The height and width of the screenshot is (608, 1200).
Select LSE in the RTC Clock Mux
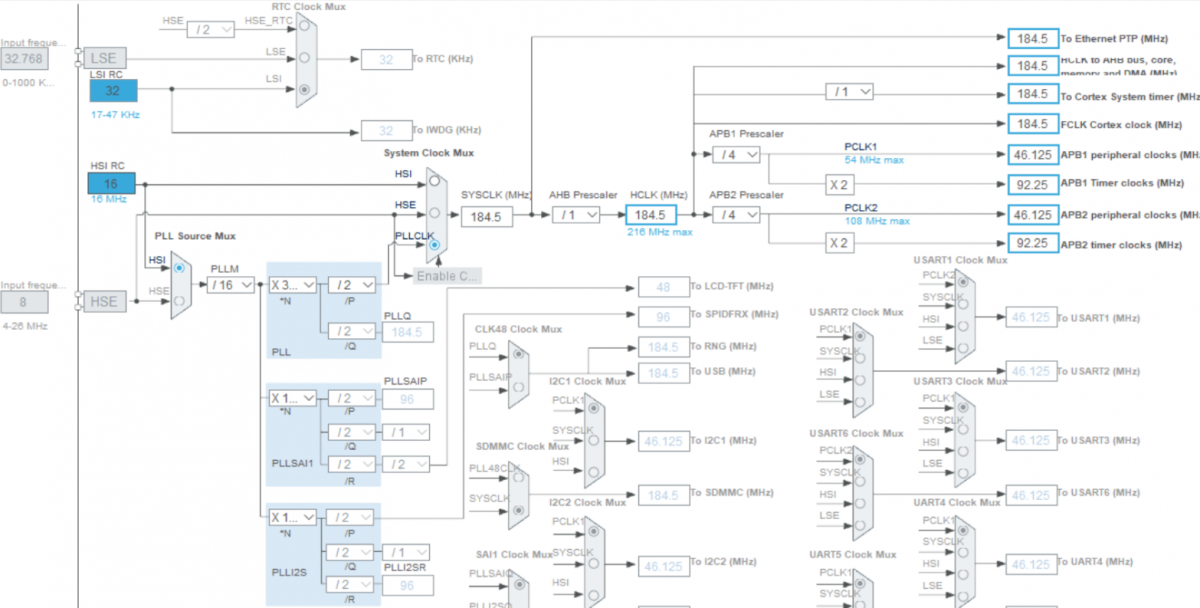306,59
